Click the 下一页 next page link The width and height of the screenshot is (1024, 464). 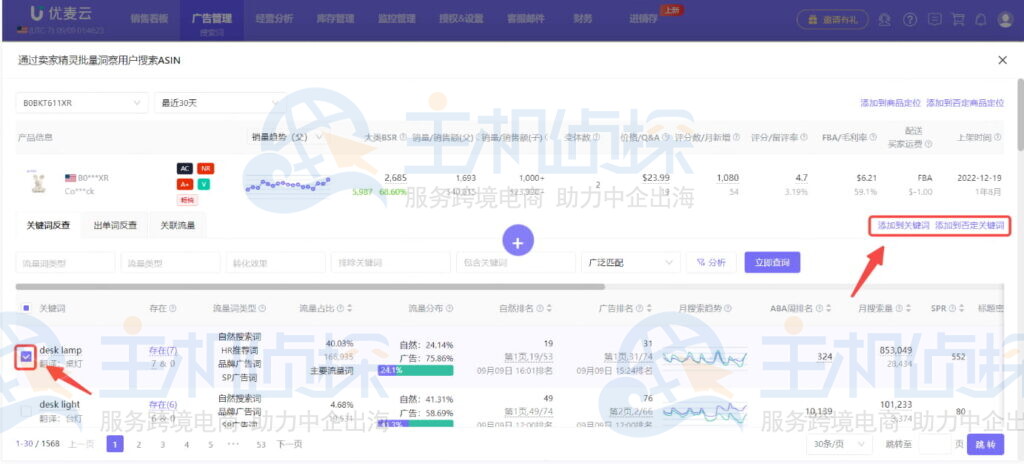pyautogui.click(x=289, y=444)
